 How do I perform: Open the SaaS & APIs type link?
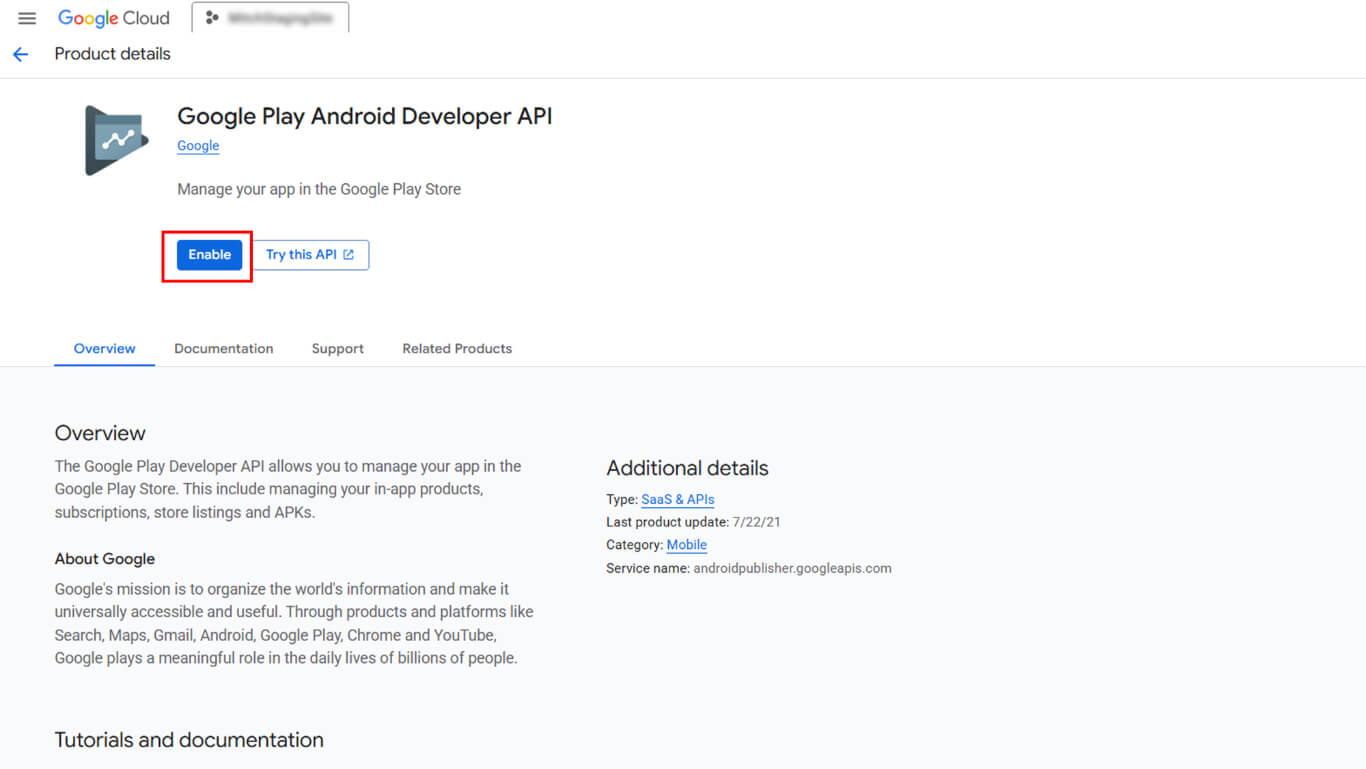[x=677, y=499]
